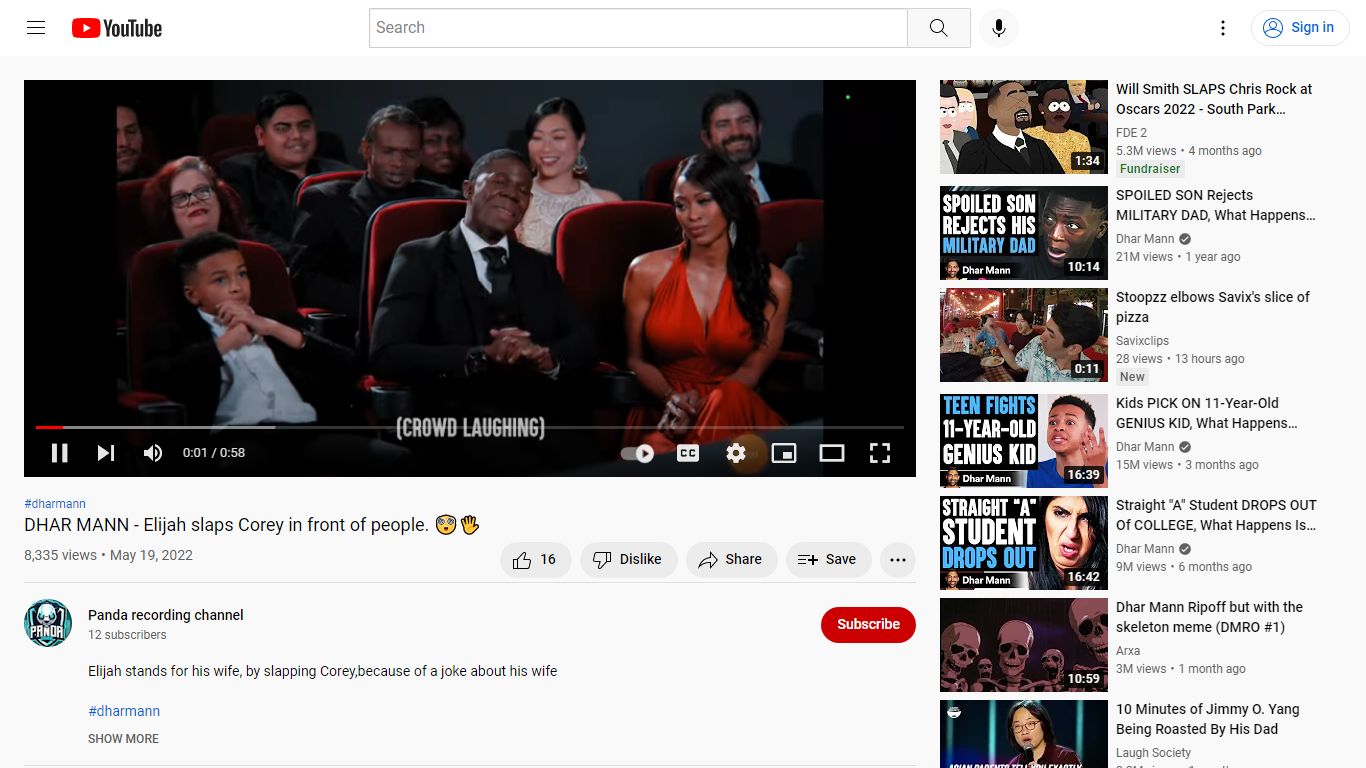Click the Savixclips channel name
Viewport: 1366px width, 768px height.
tap(1142, 341)
